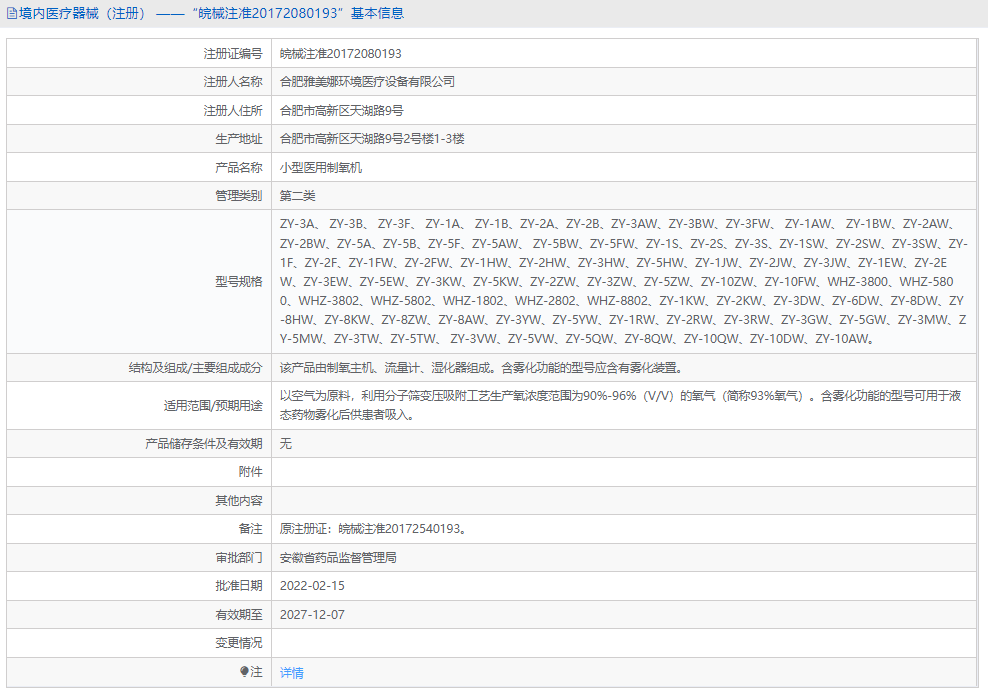The image size is (988, 696).
Task: Click the document icon beside the page title
Action: [x=11, y=13]
